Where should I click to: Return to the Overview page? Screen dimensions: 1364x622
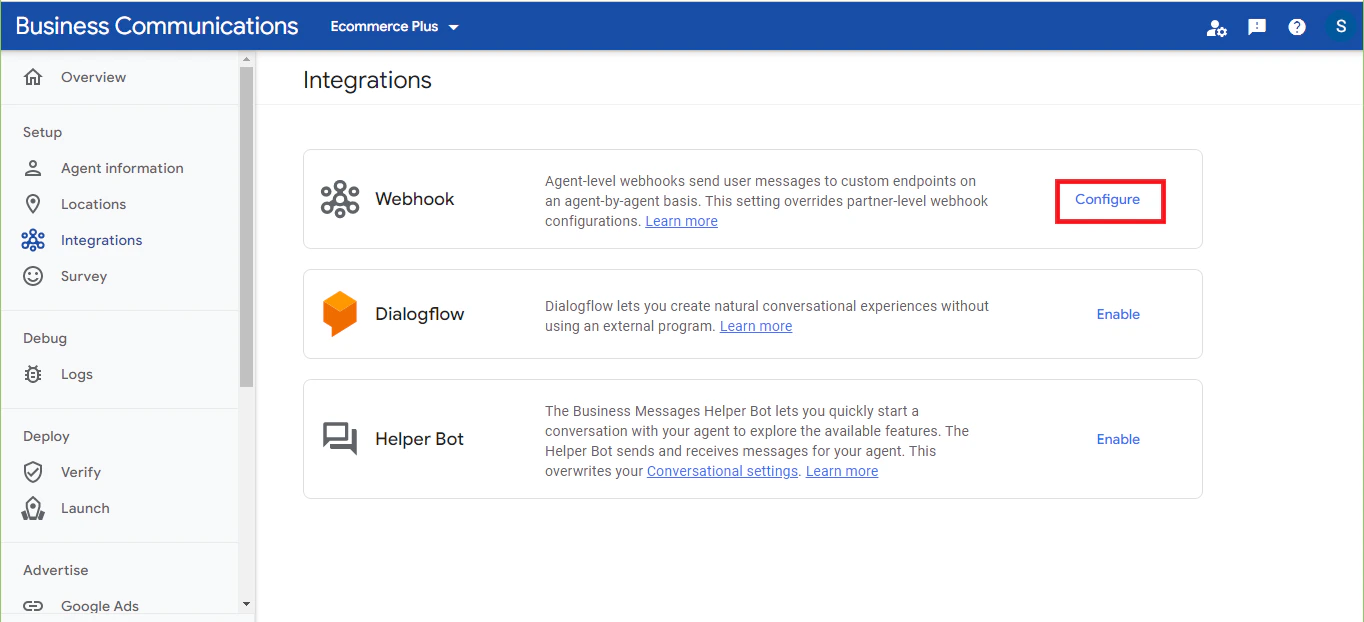(93, 77)
